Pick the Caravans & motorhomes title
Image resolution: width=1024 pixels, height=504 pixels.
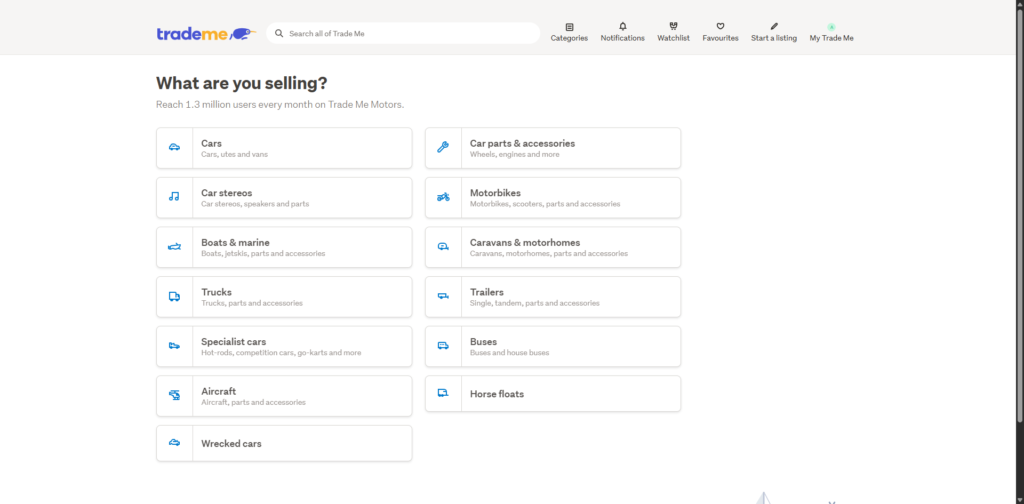pyautogui.click(x=525, y=242)
